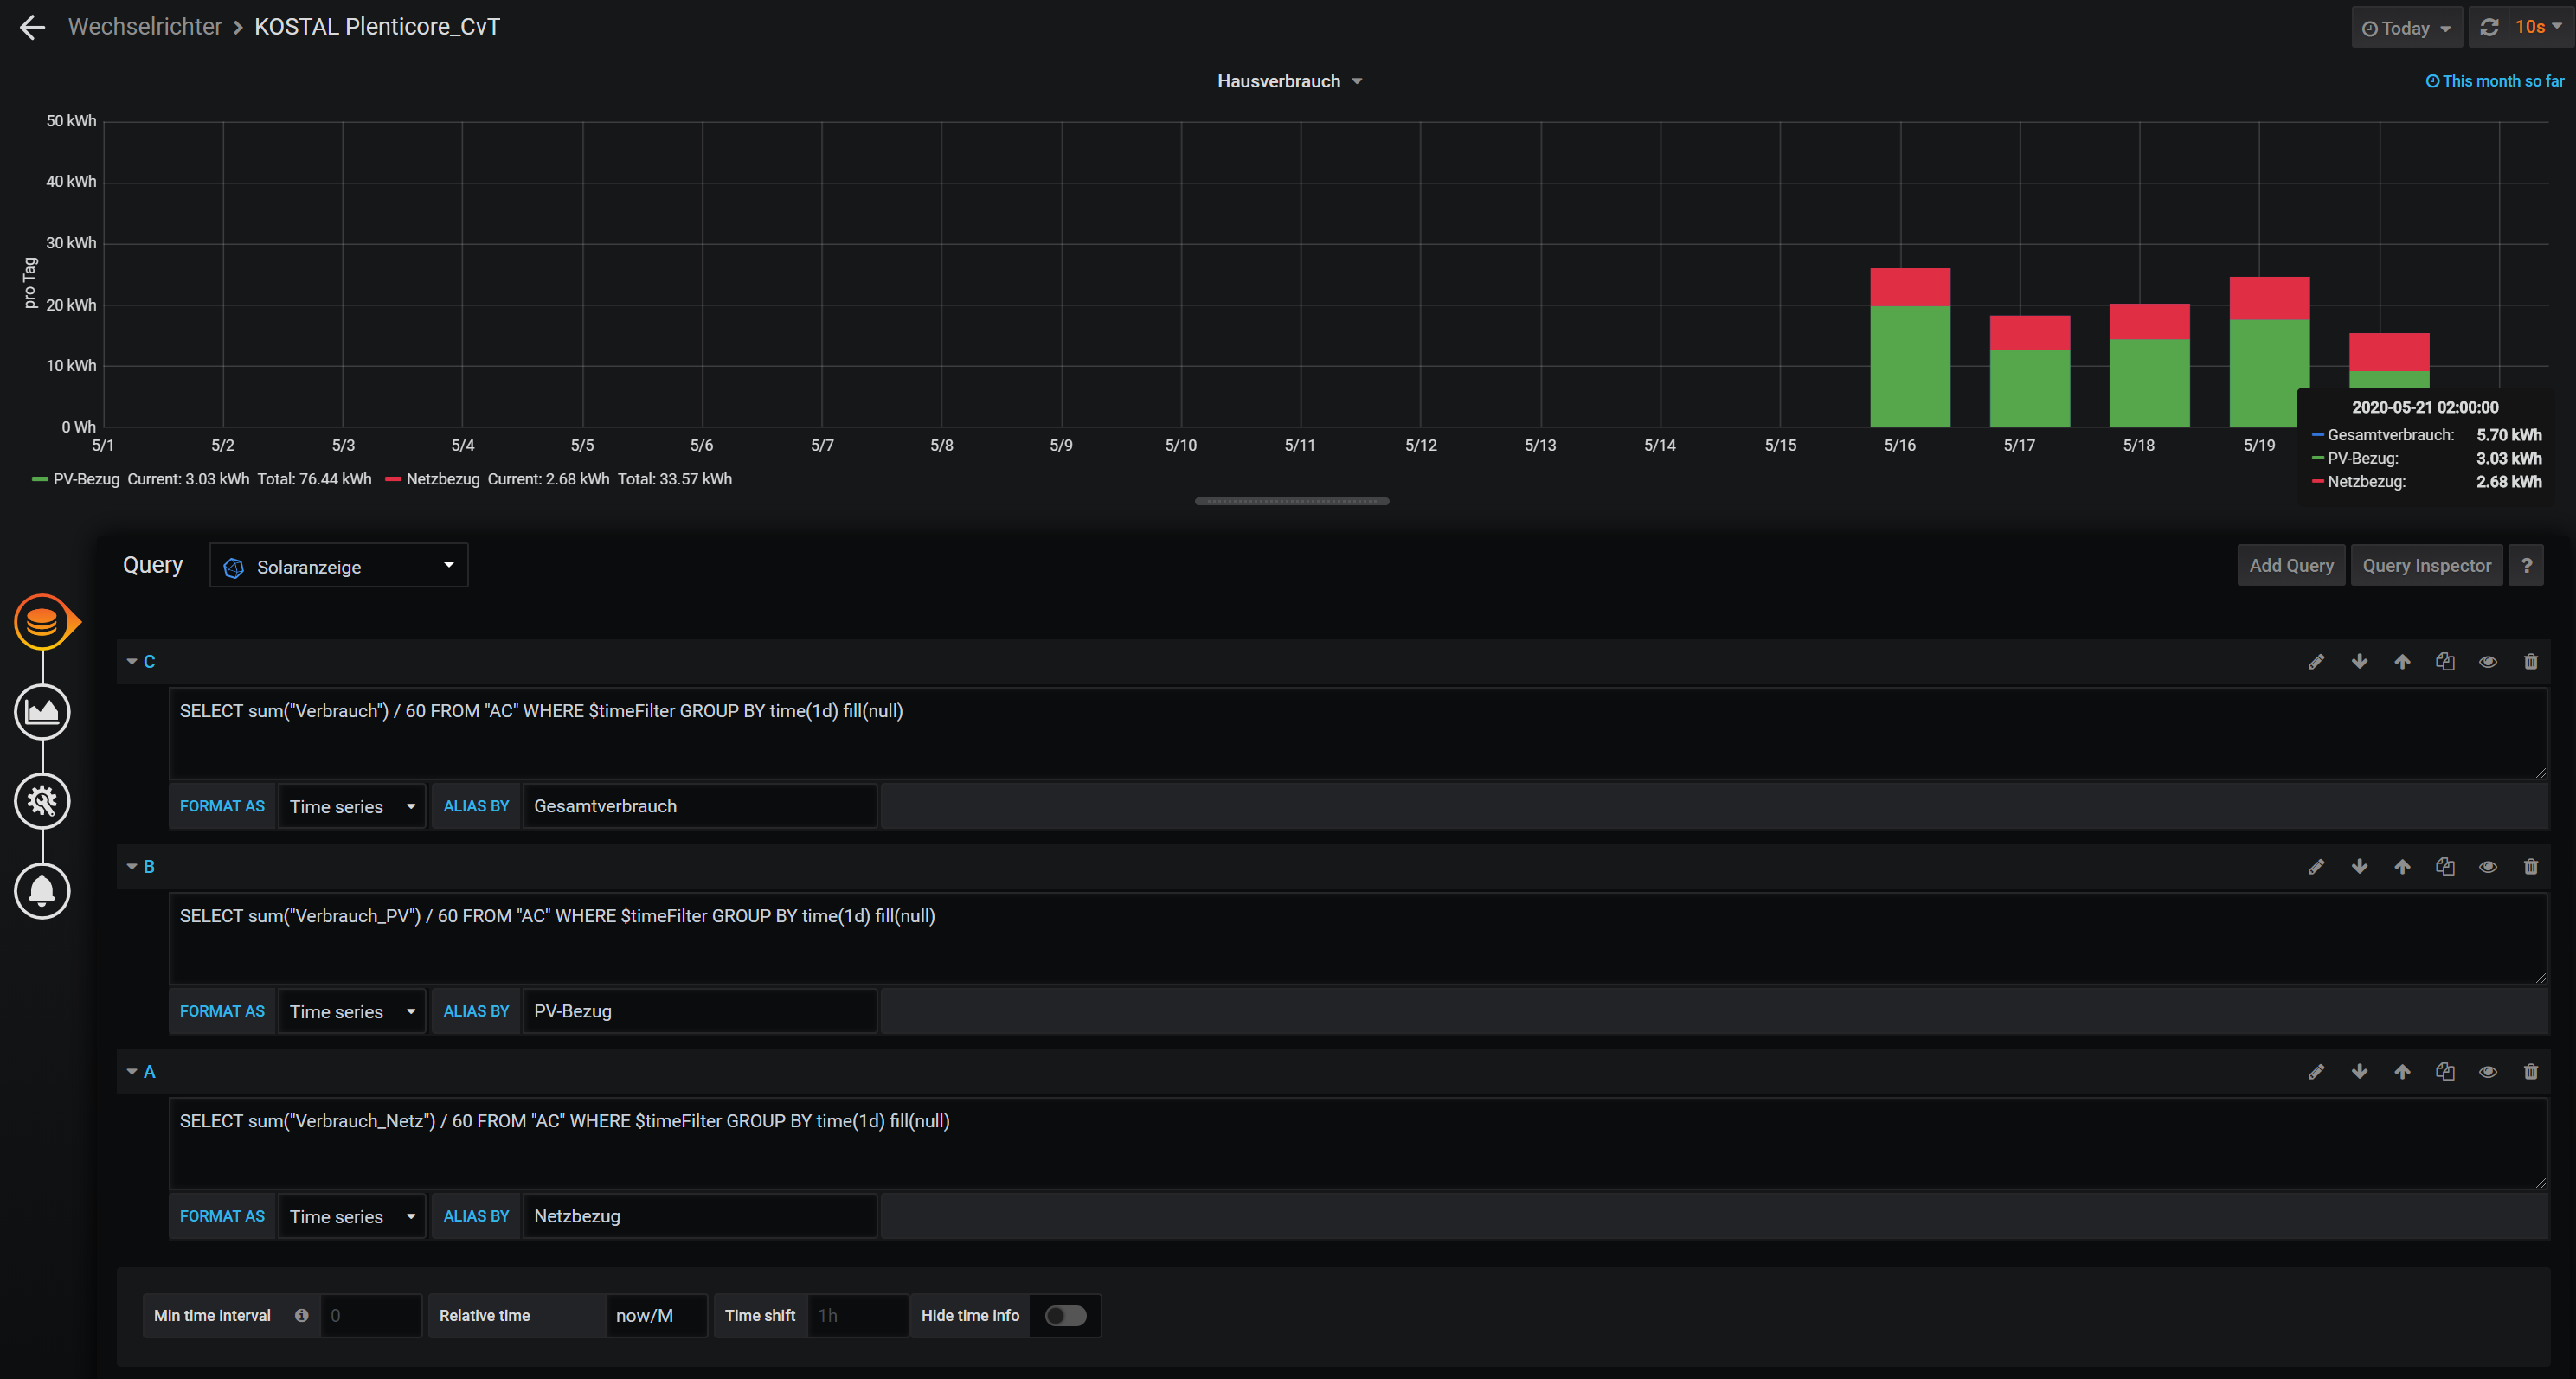Enable the Hide time info switch

click(x=1065, y=1316)
